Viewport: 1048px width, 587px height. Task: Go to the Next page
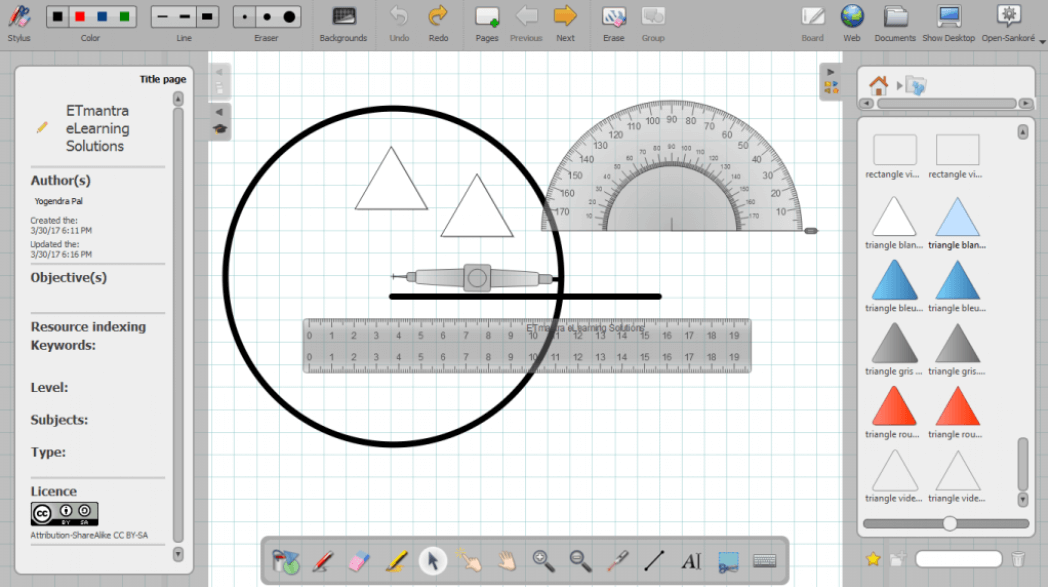(x=565, y=23)
